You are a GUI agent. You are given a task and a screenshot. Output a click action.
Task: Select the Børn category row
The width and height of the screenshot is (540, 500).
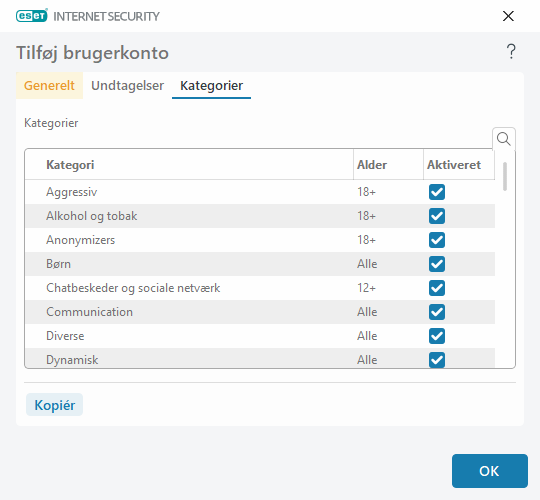point(260,264)
